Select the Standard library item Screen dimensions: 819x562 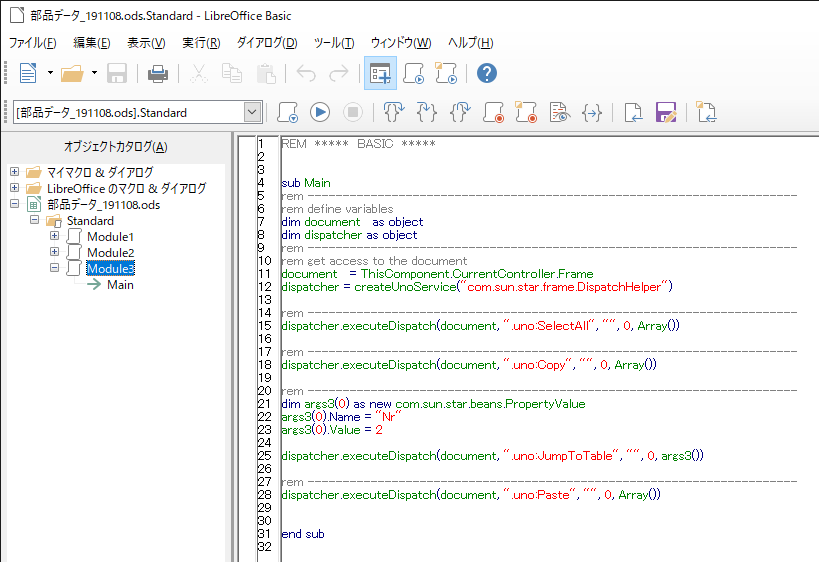(90, 220)
